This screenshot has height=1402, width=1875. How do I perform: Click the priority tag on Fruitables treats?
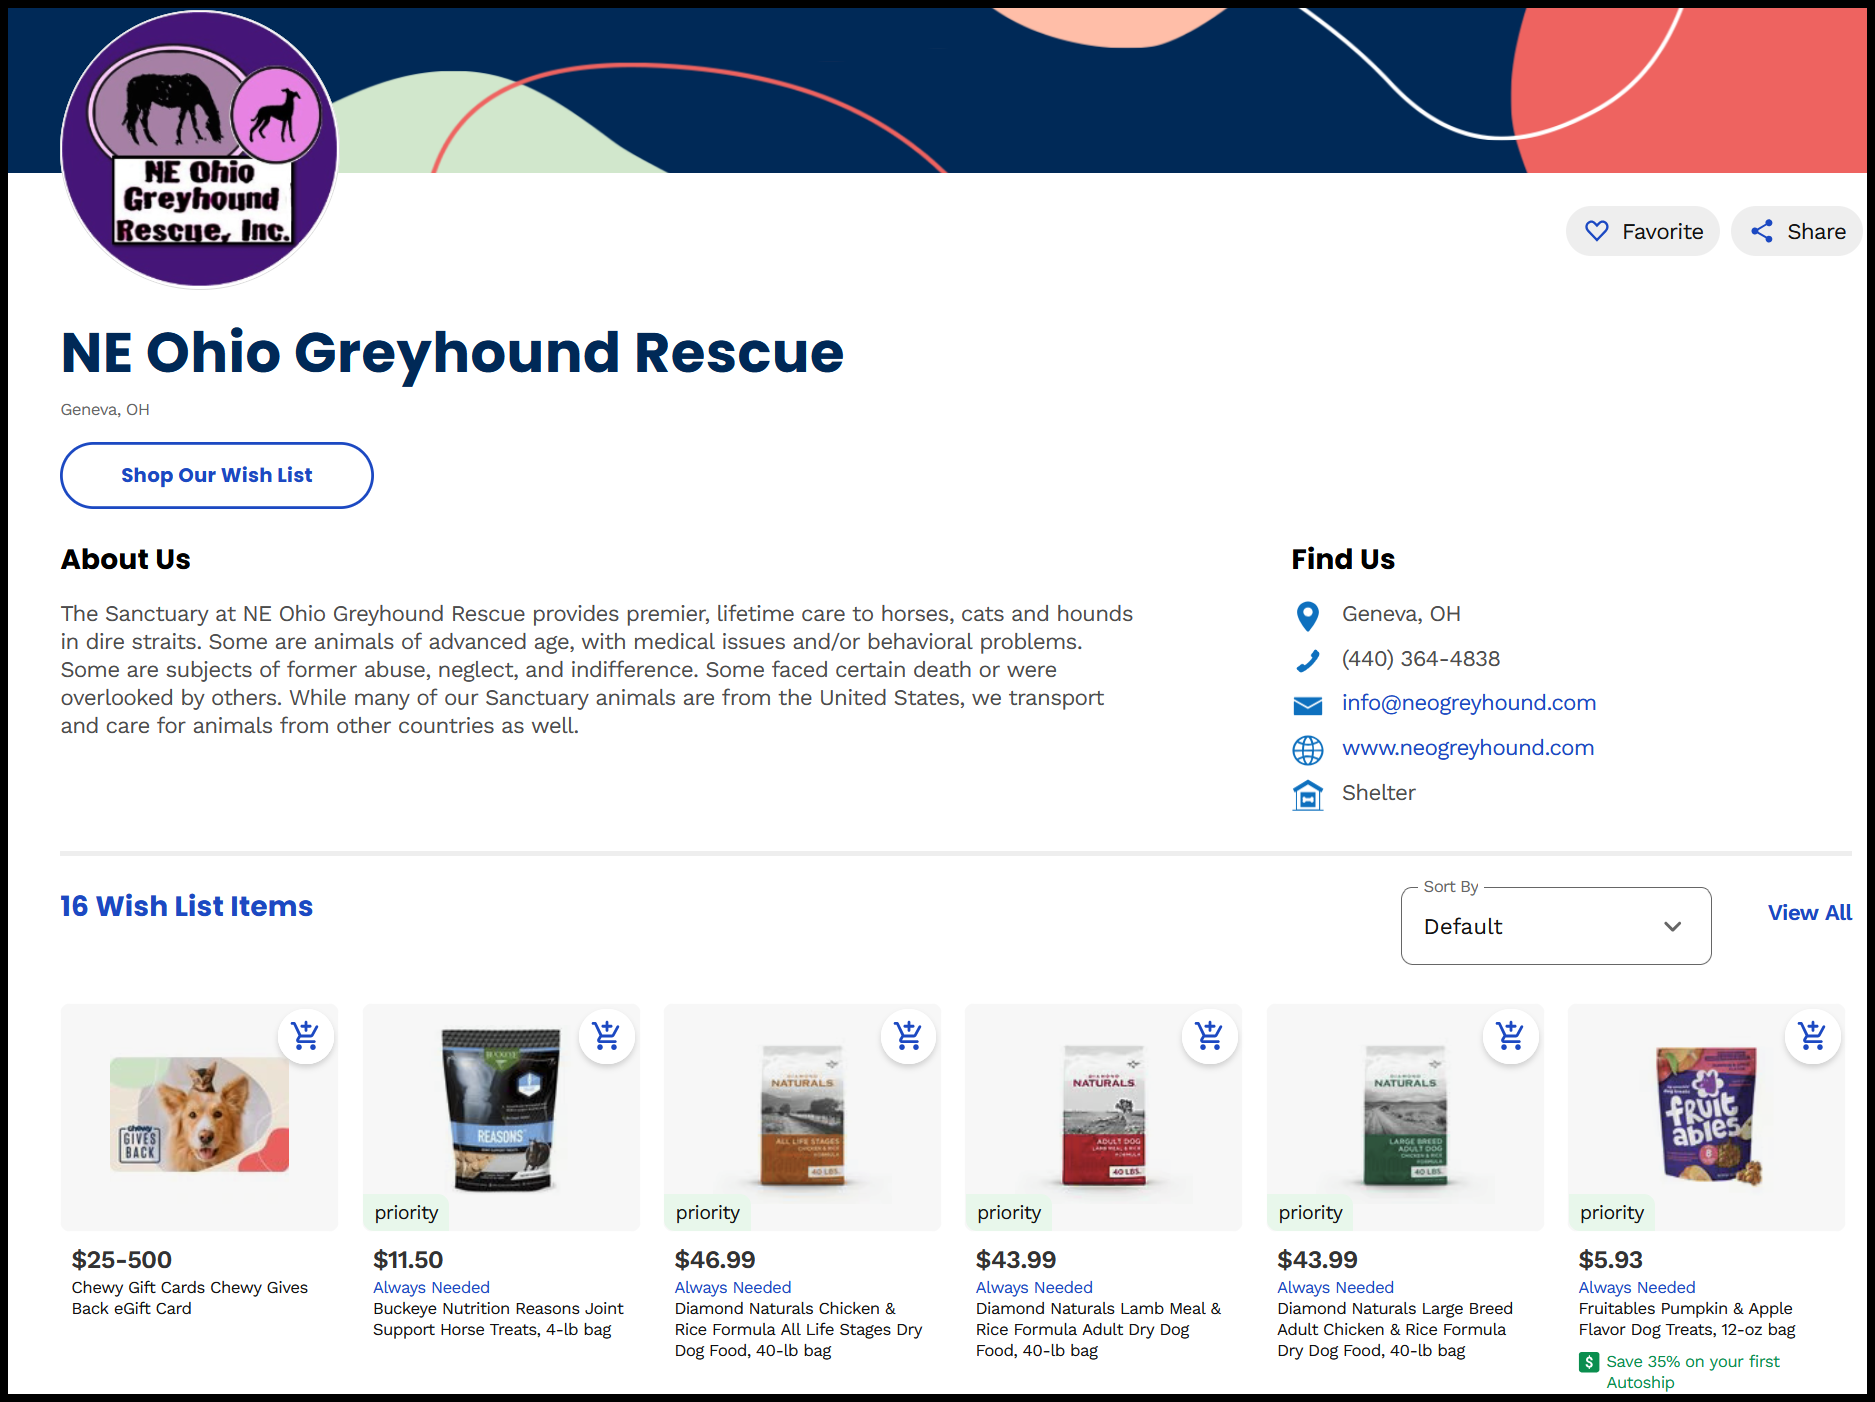click(1612, 1213)
